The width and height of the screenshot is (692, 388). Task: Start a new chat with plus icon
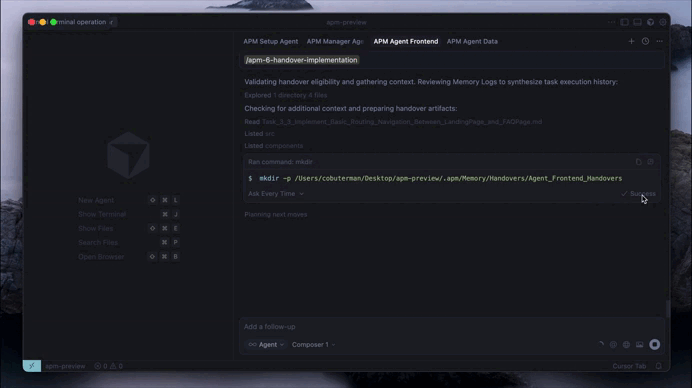coord(631,41)
